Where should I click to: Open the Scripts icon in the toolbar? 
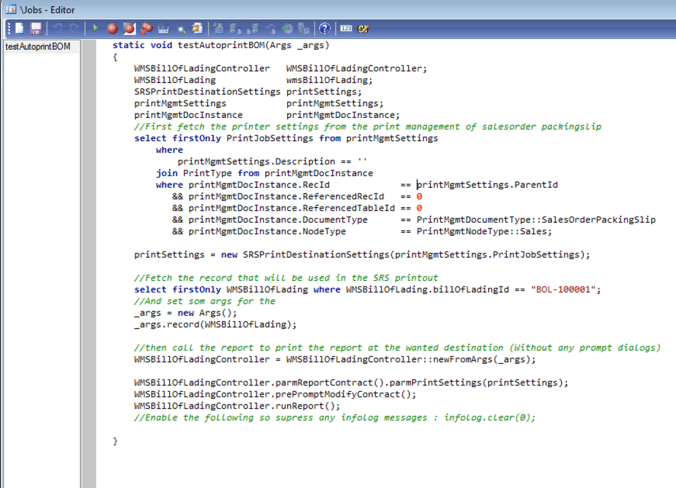(x=198, y=29)
